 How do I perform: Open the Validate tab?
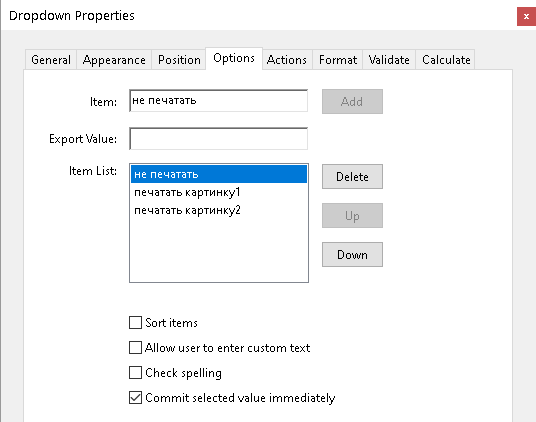pos(389,60)
